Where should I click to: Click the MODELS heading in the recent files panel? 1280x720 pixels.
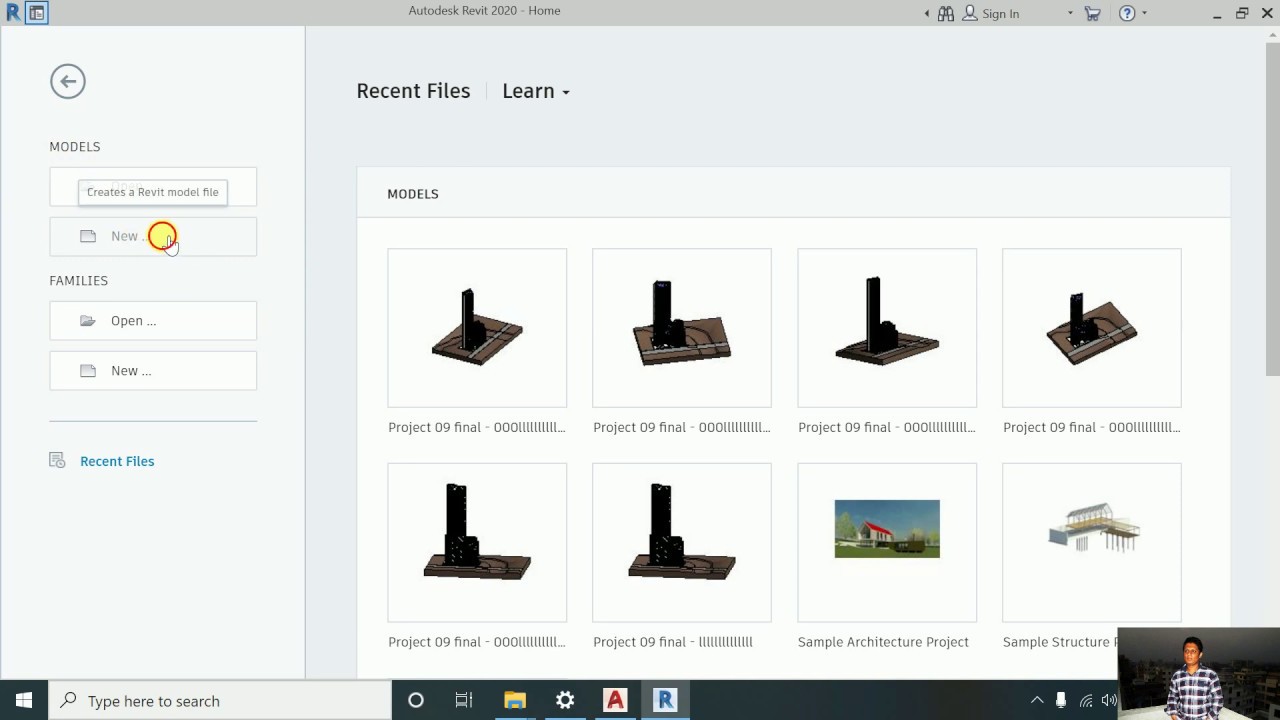413,194
